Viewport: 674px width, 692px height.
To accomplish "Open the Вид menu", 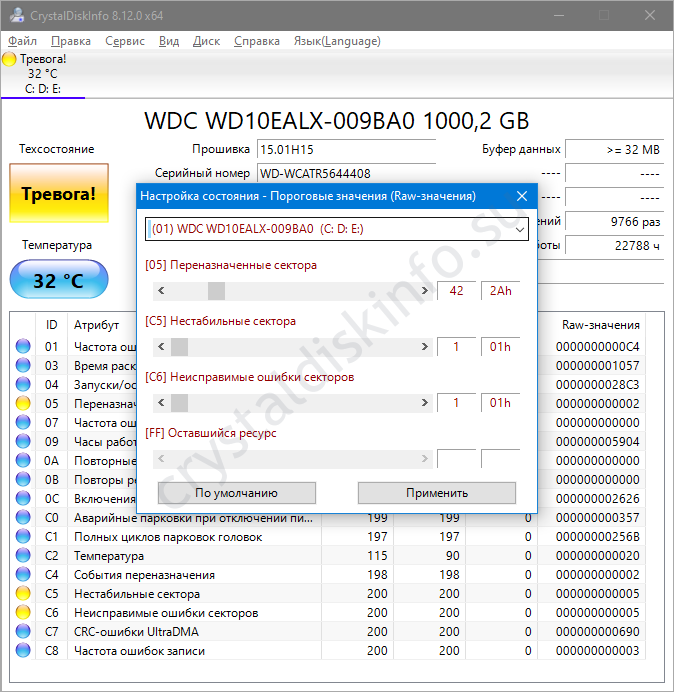I will (169, 41).
